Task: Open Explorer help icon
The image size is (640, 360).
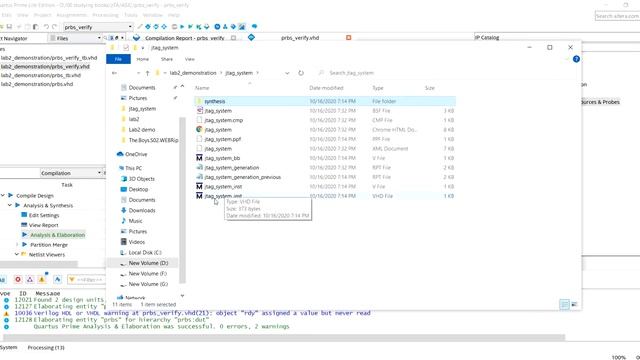Action: click(x=576, y=59)
